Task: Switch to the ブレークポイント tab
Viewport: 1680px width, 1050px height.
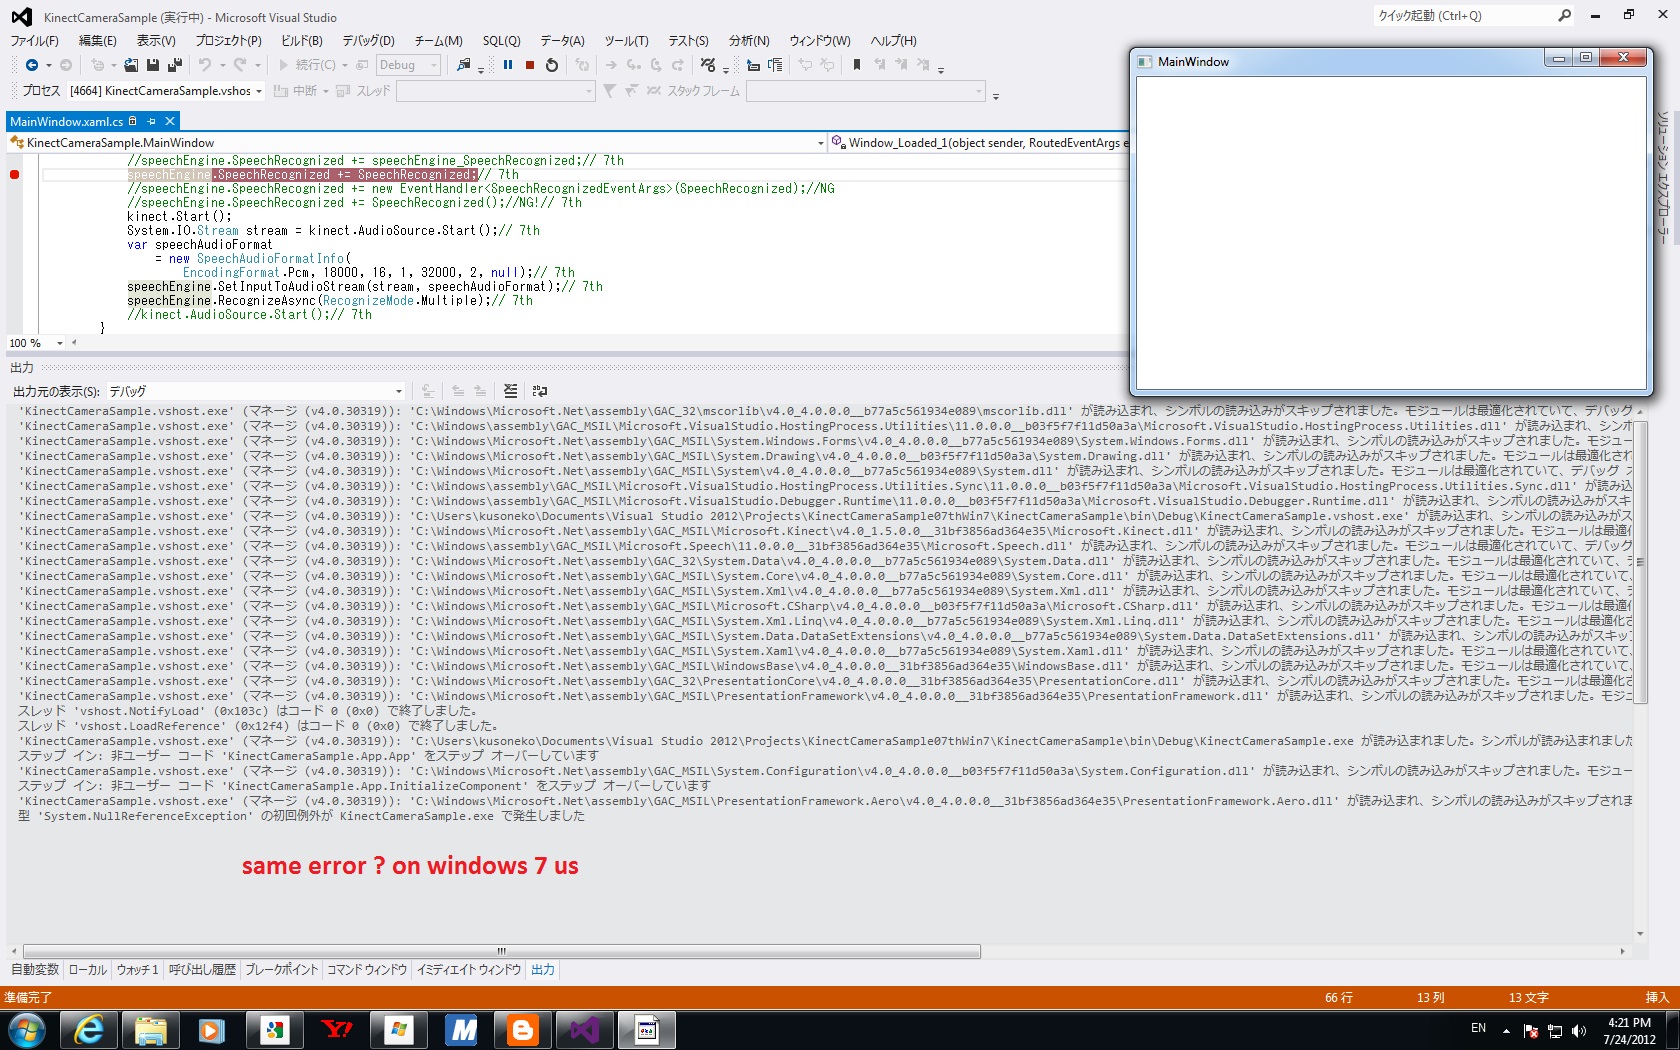Action: pyautogui.click(x=281, y=969)
